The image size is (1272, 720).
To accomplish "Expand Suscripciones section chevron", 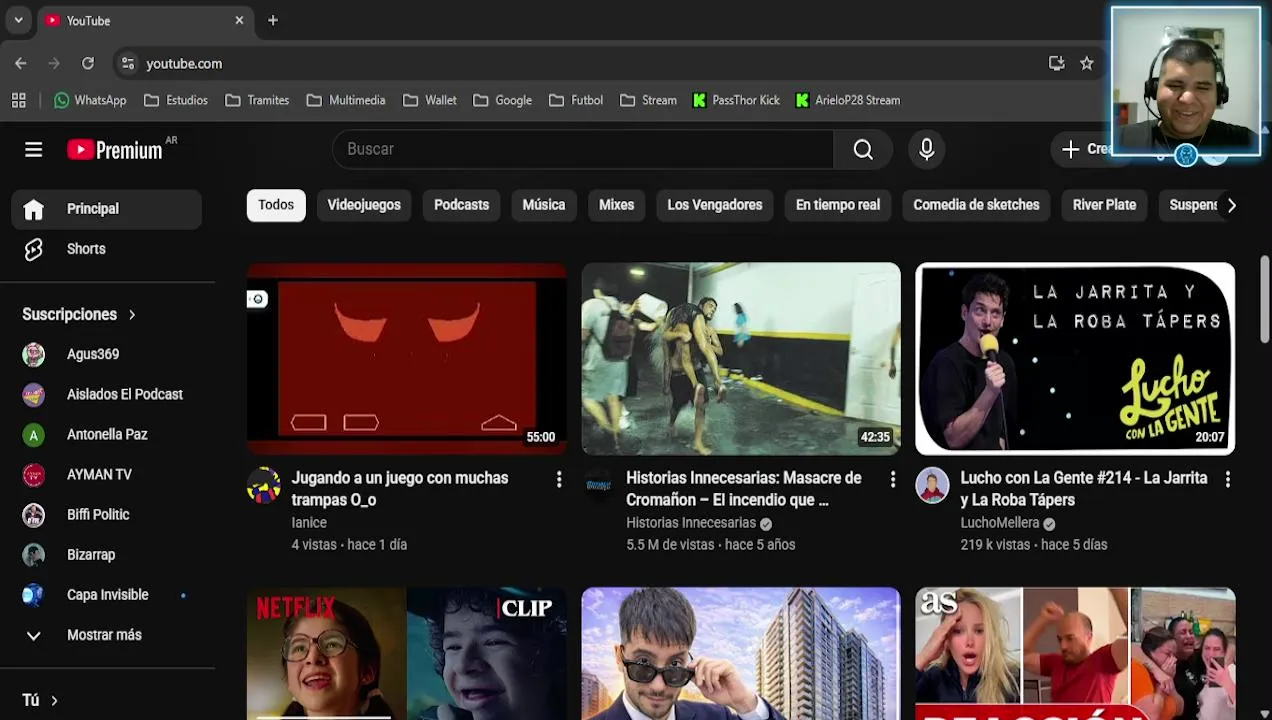I will point(132,314).
